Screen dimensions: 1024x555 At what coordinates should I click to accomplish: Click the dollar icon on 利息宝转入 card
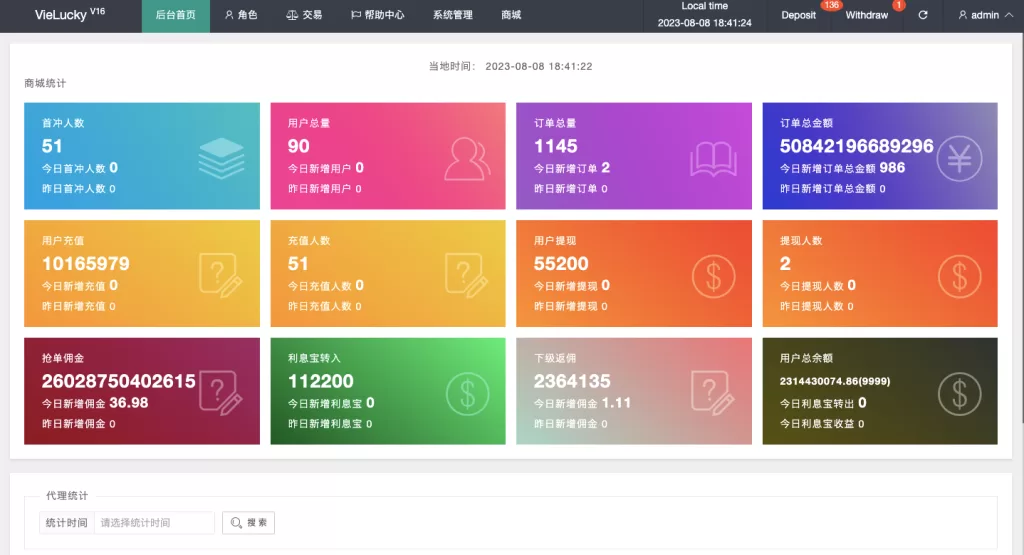coord(467,392)
